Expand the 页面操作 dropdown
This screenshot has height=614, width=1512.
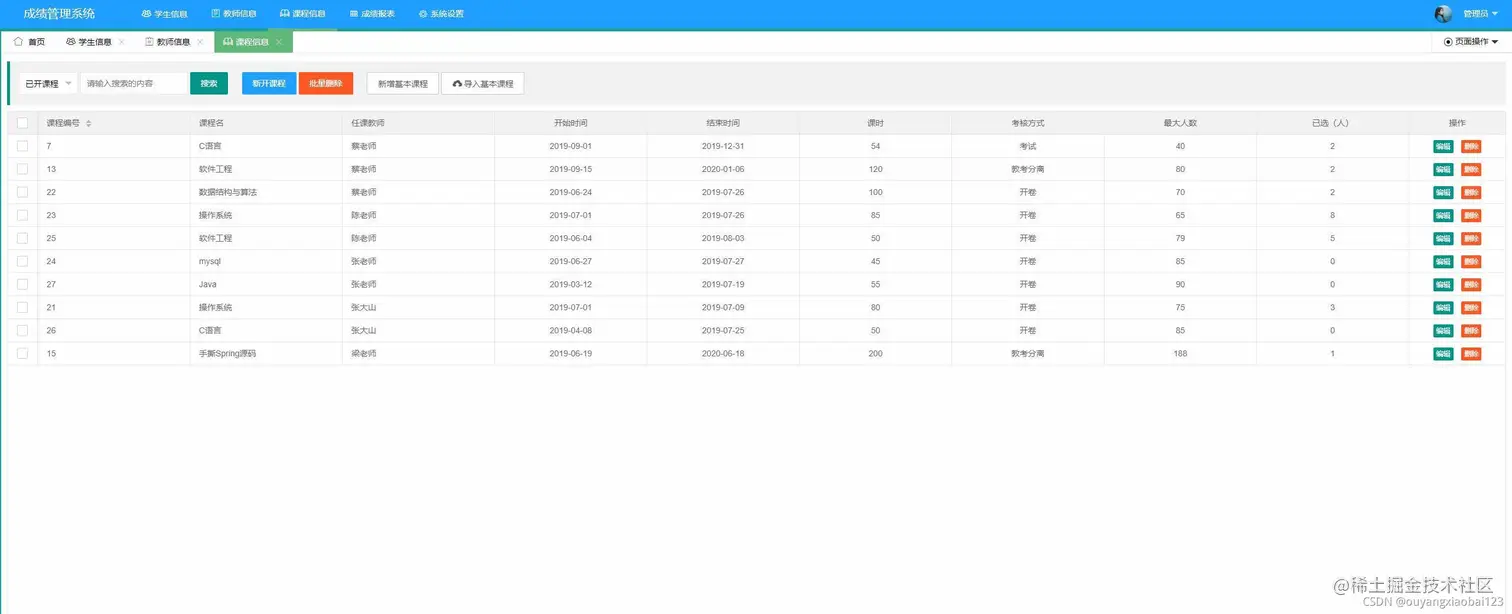coord(1471,42)
